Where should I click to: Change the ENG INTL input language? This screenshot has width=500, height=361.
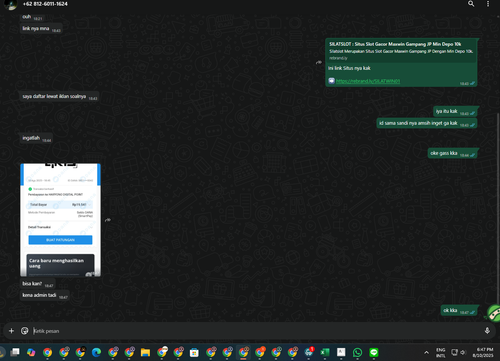(x=441, y=353)
